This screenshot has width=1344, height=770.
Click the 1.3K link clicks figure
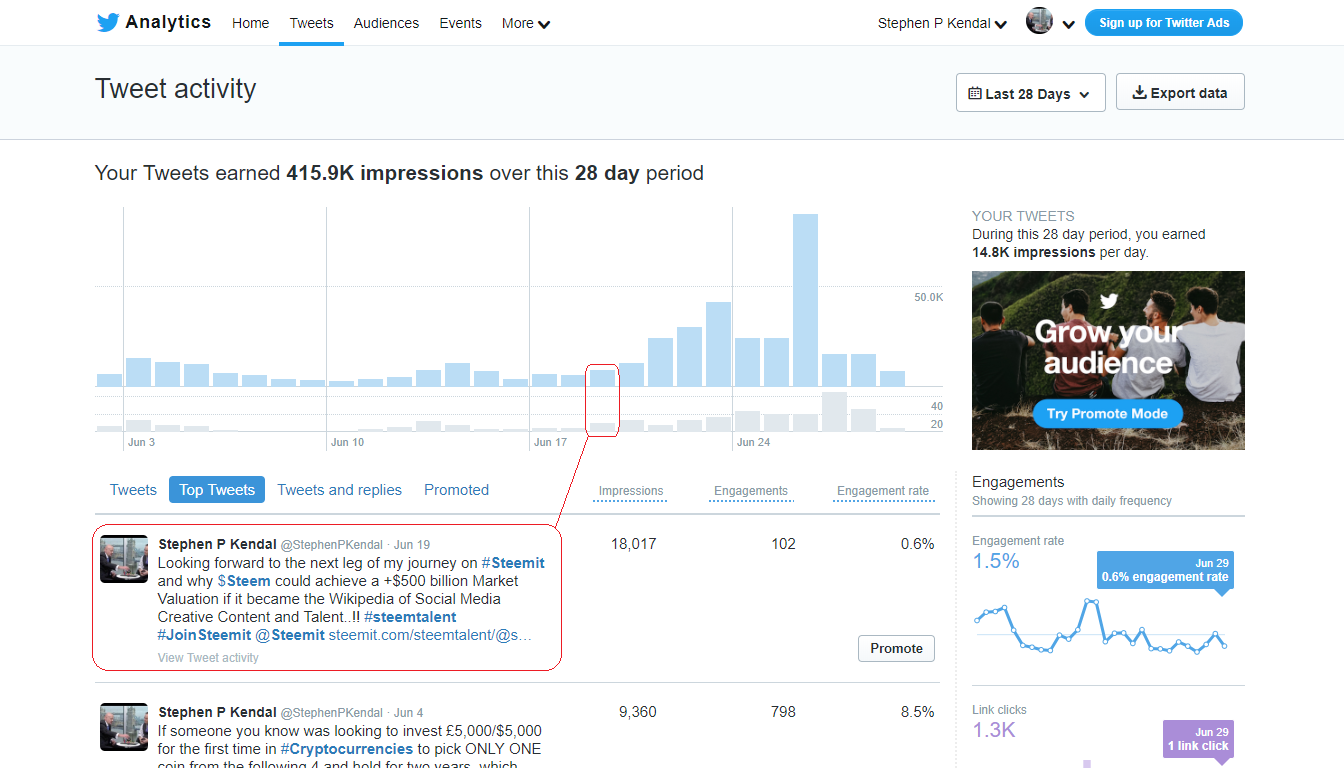(x=994, y=730)
